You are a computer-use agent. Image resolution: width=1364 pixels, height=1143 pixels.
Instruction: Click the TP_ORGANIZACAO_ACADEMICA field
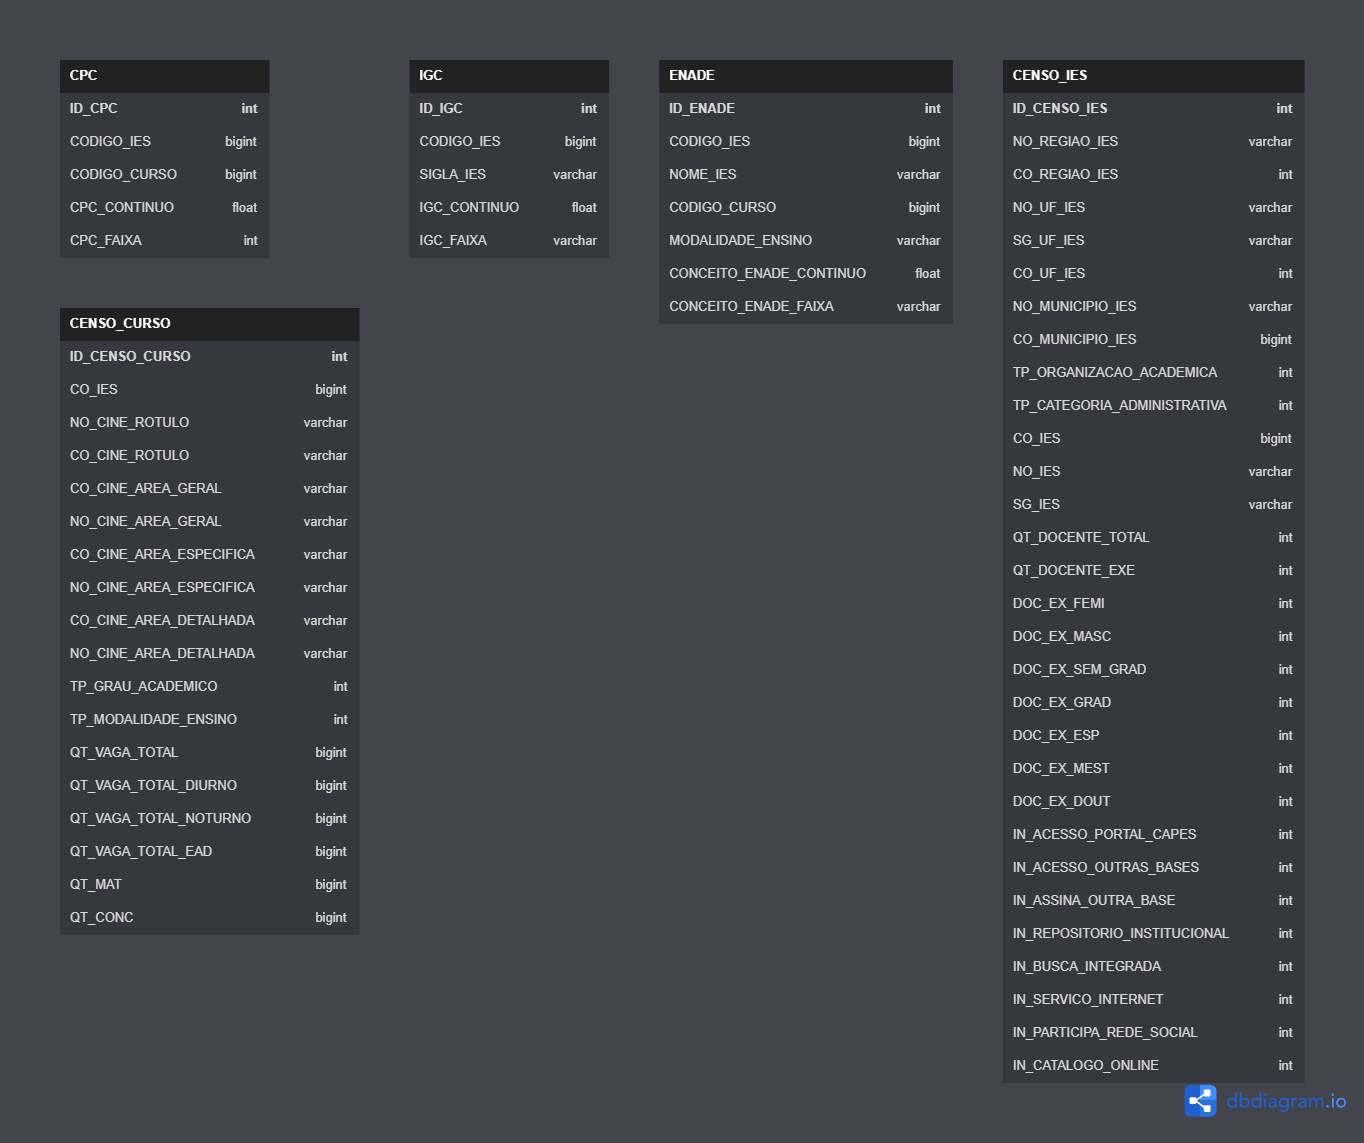[x=1154, y=373]
